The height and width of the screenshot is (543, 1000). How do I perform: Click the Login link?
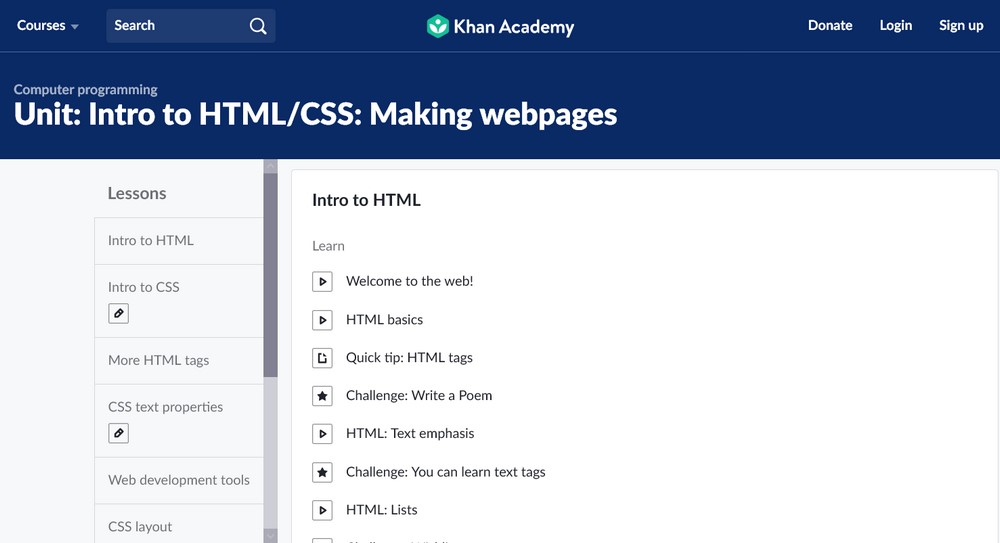tap(895, 26)
